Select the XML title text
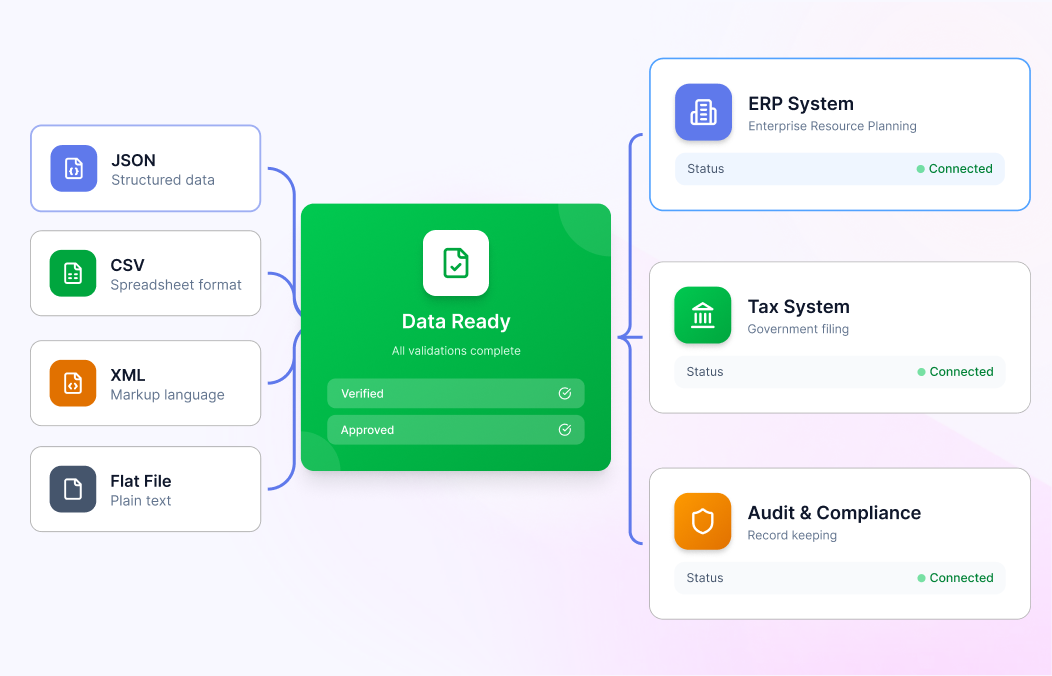 (x=127, y=375)
